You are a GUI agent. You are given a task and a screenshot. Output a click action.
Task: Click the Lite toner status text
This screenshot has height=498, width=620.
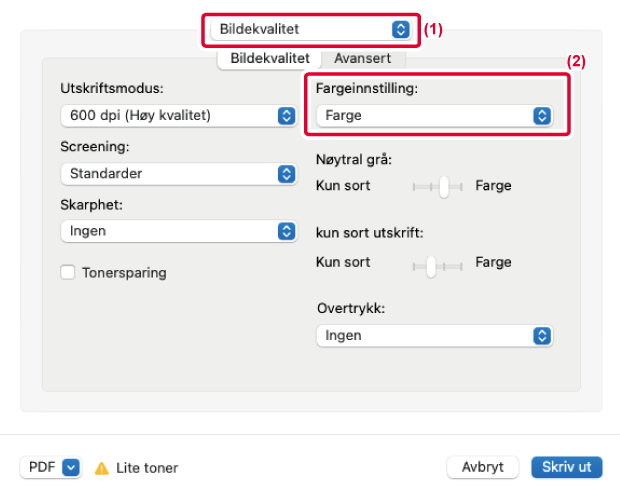pyautogui.click(x=147, y=468)
